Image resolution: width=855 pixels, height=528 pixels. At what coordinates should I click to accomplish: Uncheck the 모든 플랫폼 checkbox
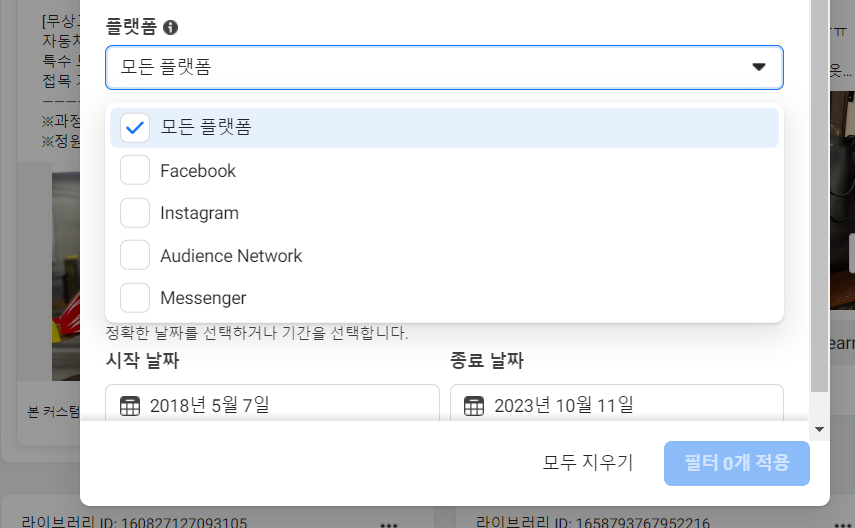tap(135, 128)
